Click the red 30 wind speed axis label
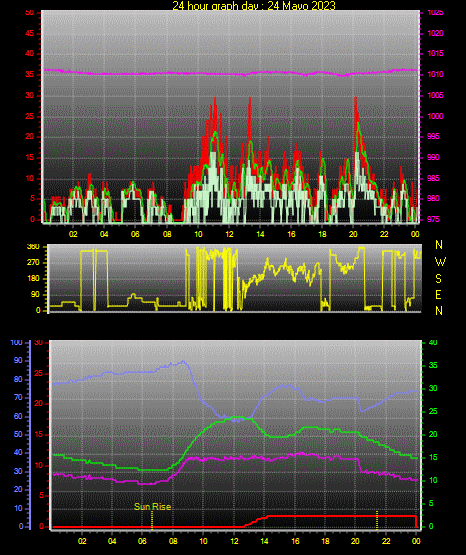Viewport: 466px width, 555px height. pos(29,96)
